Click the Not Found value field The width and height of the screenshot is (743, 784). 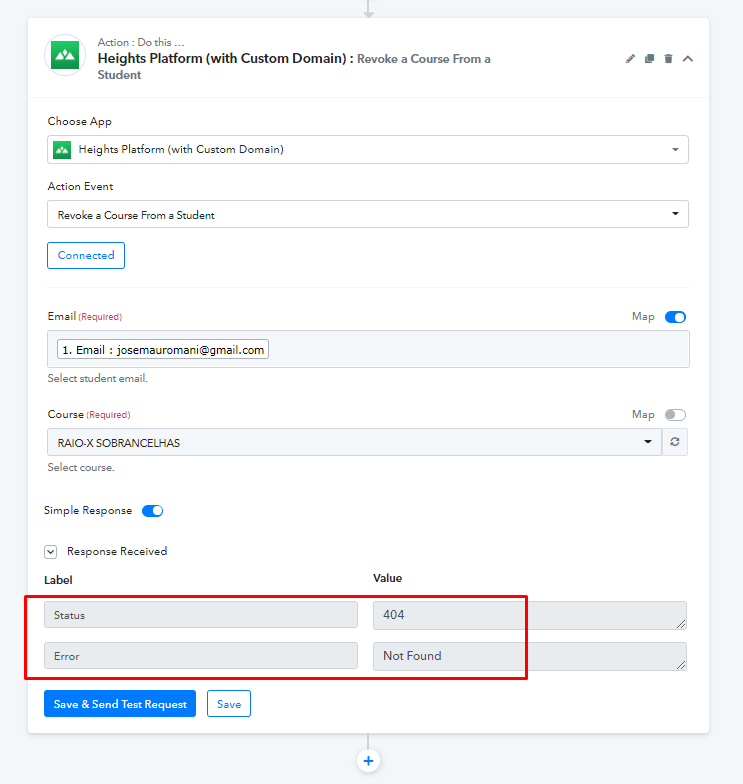pyautogui.click(x=530, y=656)
